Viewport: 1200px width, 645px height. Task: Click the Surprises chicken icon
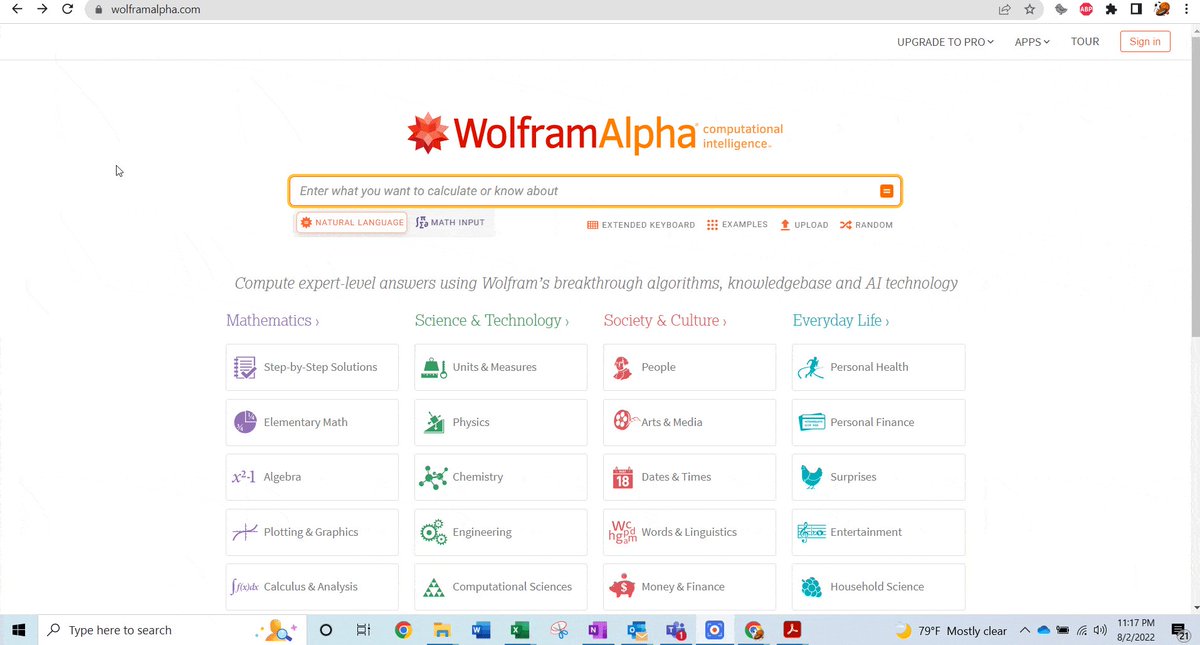coord(811,477)
